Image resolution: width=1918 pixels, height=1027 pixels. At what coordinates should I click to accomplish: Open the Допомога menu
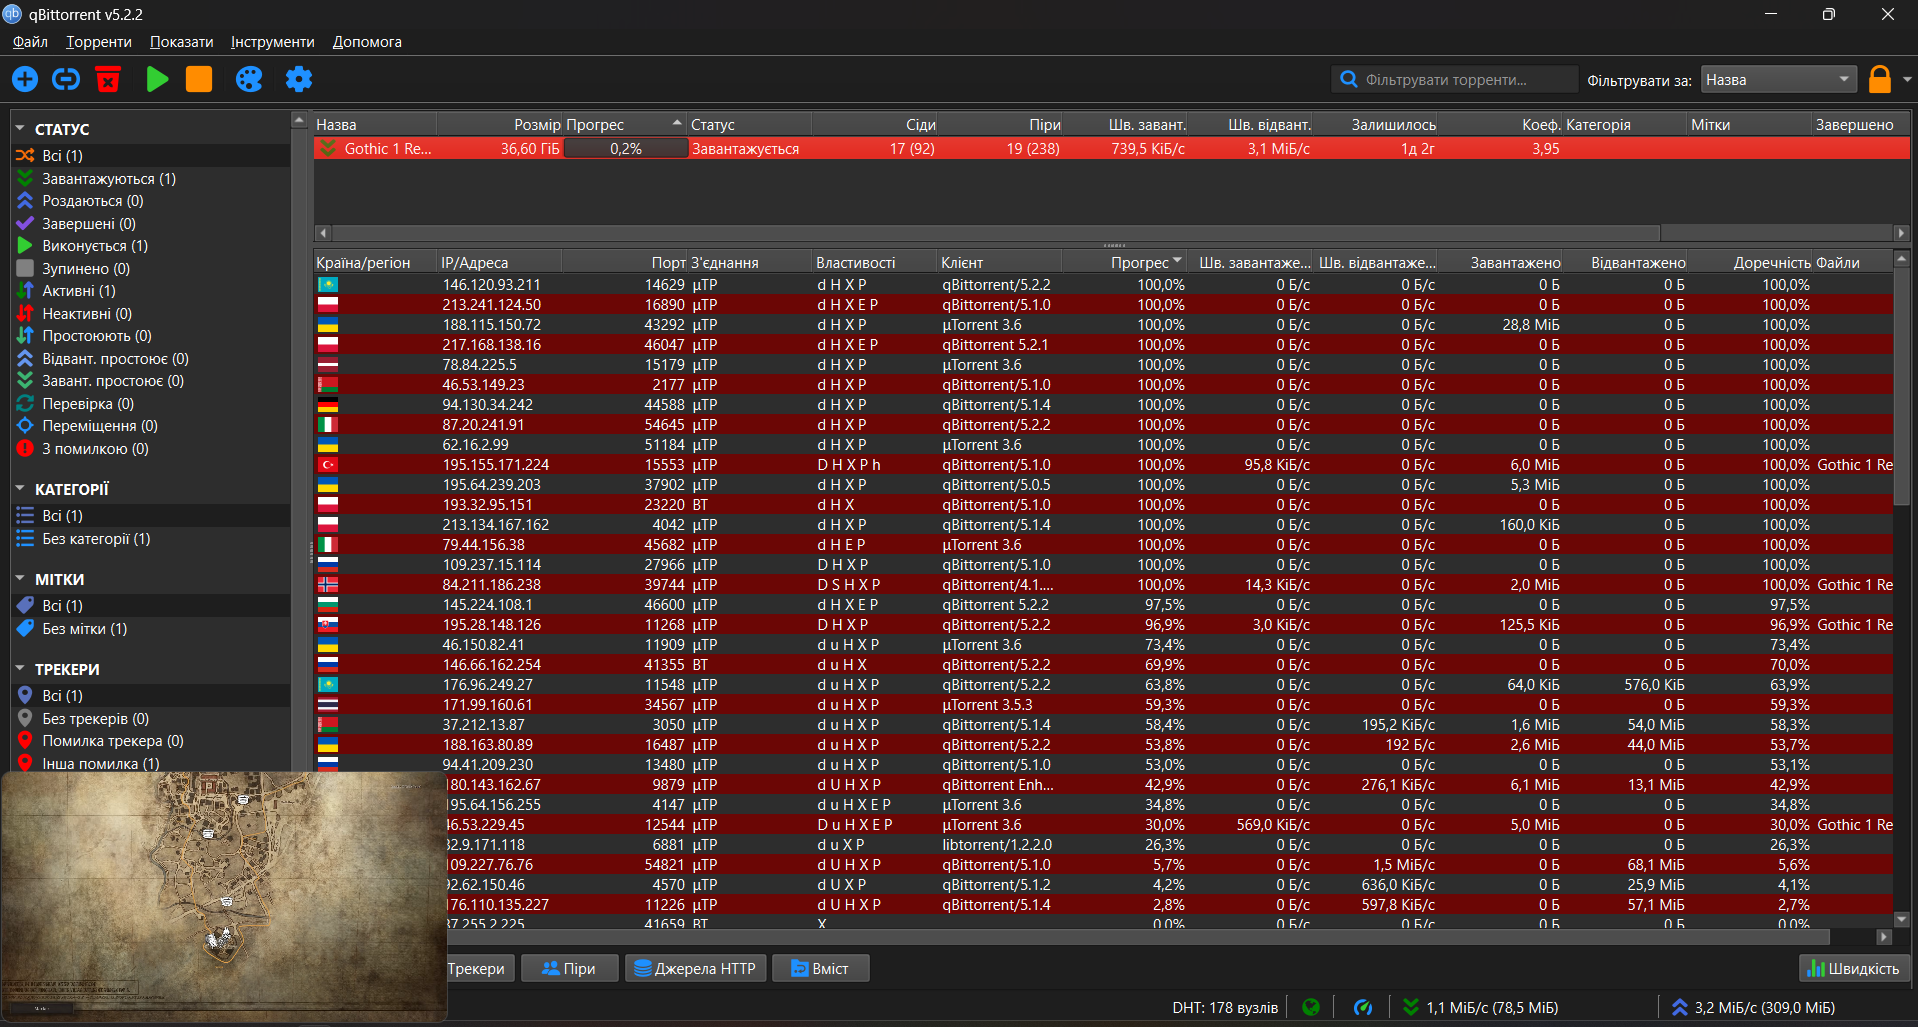(367, 42)
